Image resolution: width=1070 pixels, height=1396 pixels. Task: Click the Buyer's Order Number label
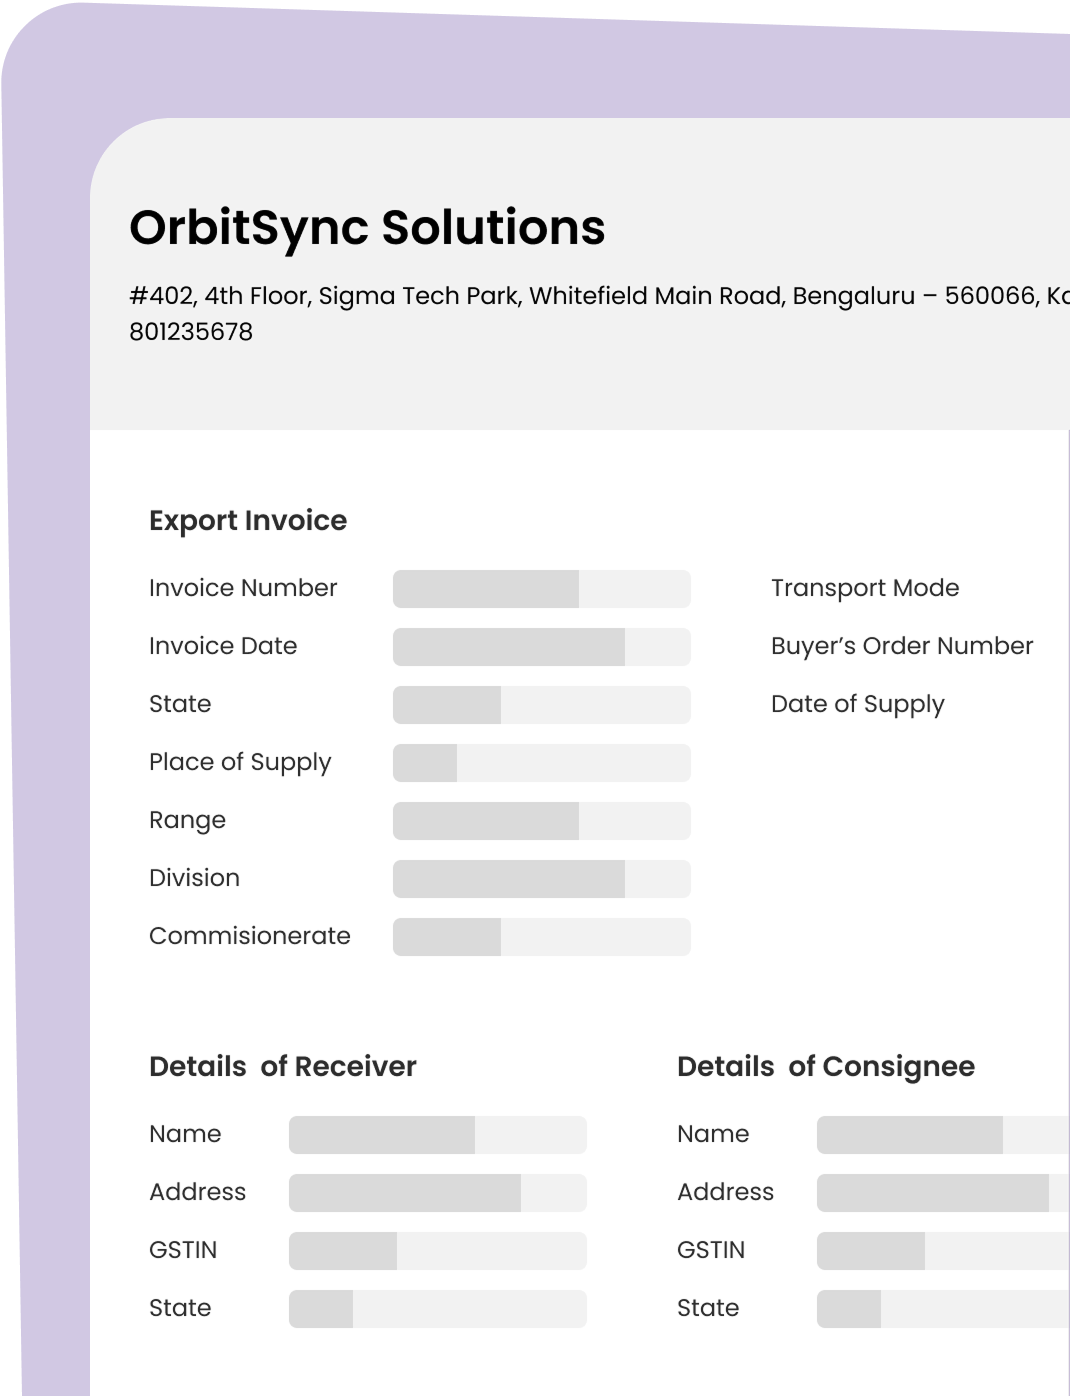click(901, 646)
